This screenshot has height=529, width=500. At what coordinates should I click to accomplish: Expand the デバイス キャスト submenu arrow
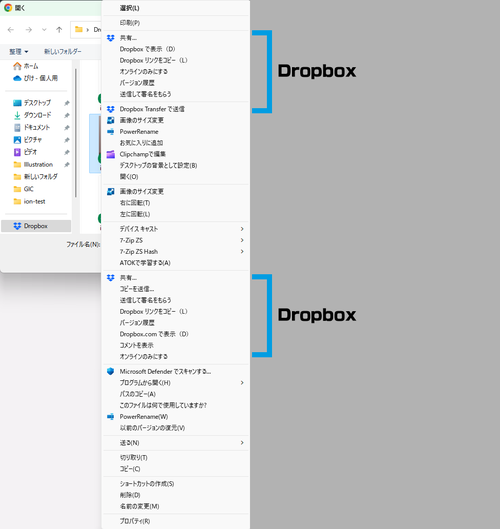(x=242, y=229)
